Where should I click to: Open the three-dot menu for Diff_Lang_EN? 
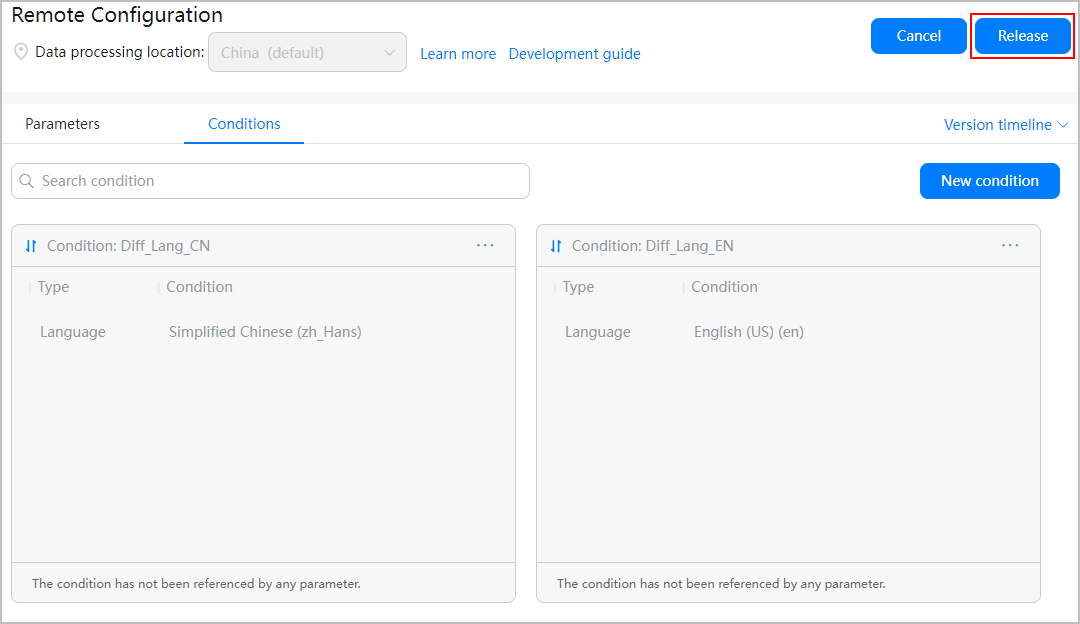point(1010,246)
